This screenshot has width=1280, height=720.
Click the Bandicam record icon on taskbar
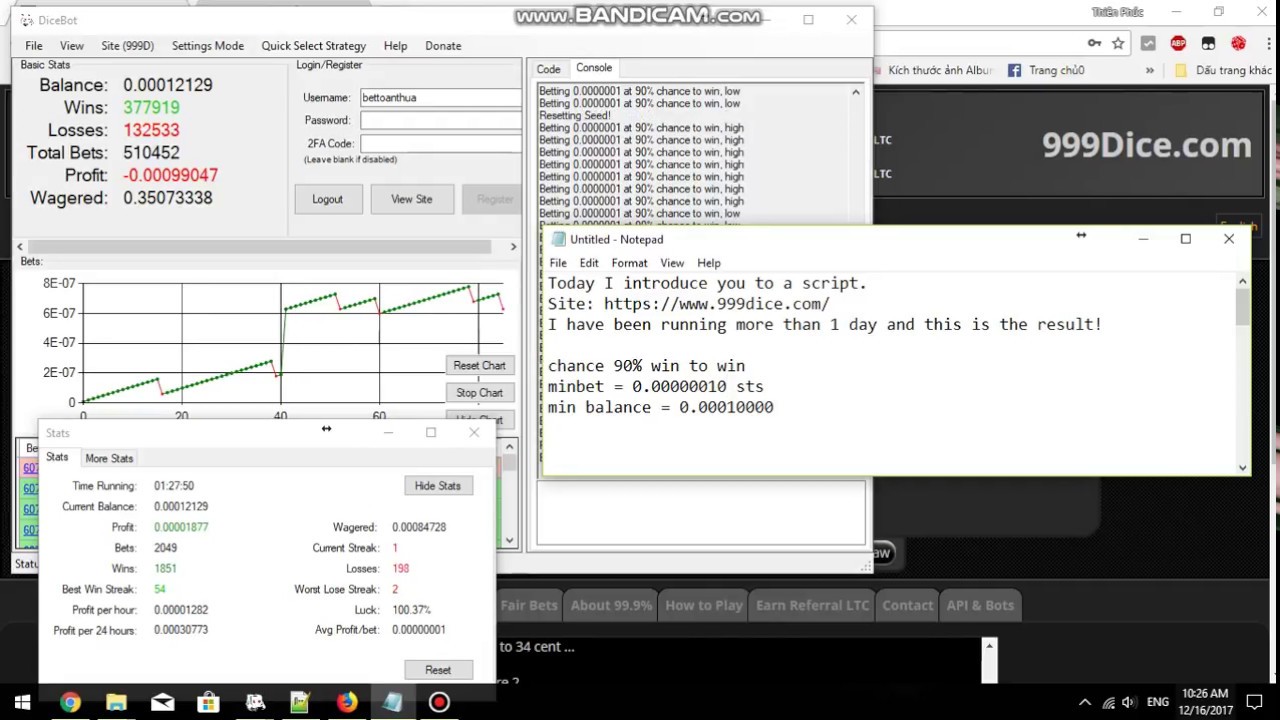pyautogui.click(x=439, y=702)
